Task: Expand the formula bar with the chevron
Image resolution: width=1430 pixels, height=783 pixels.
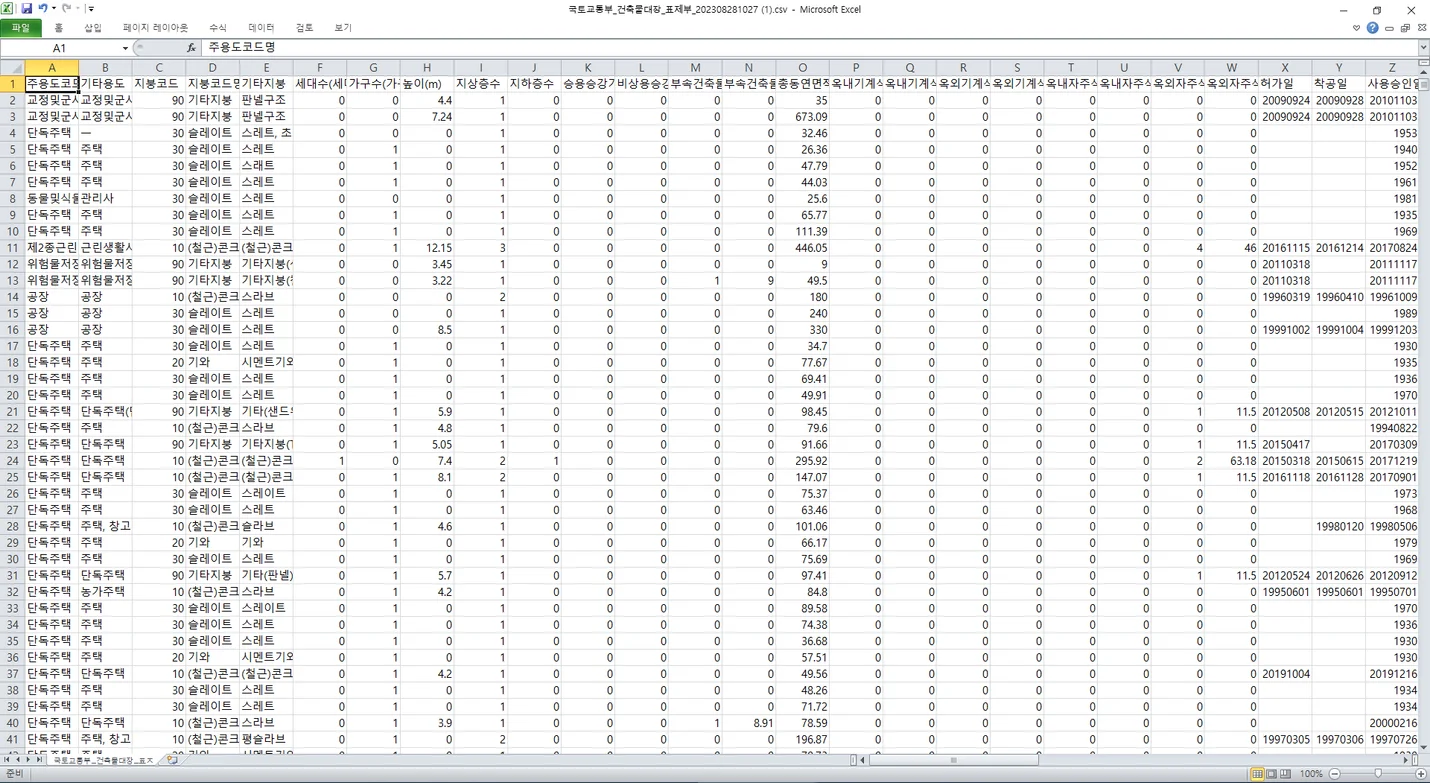Action: [x=1422, y=48]
